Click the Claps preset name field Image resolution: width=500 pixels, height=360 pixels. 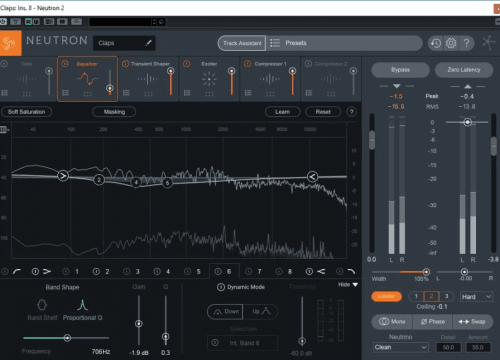click(x=124, y=43)
